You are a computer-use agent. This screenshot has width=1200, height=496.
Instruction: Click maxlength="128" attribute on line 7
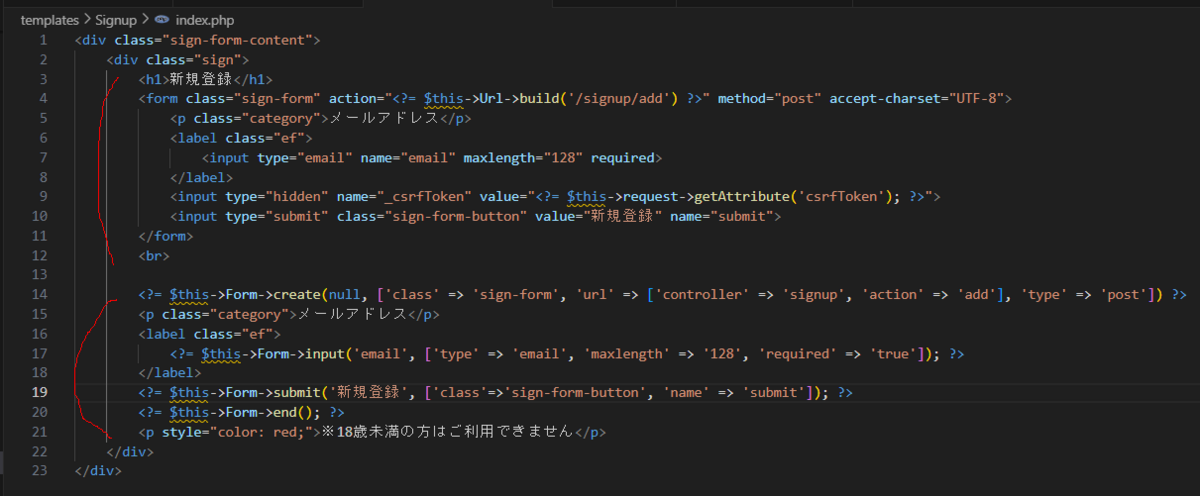coord(524,158)
